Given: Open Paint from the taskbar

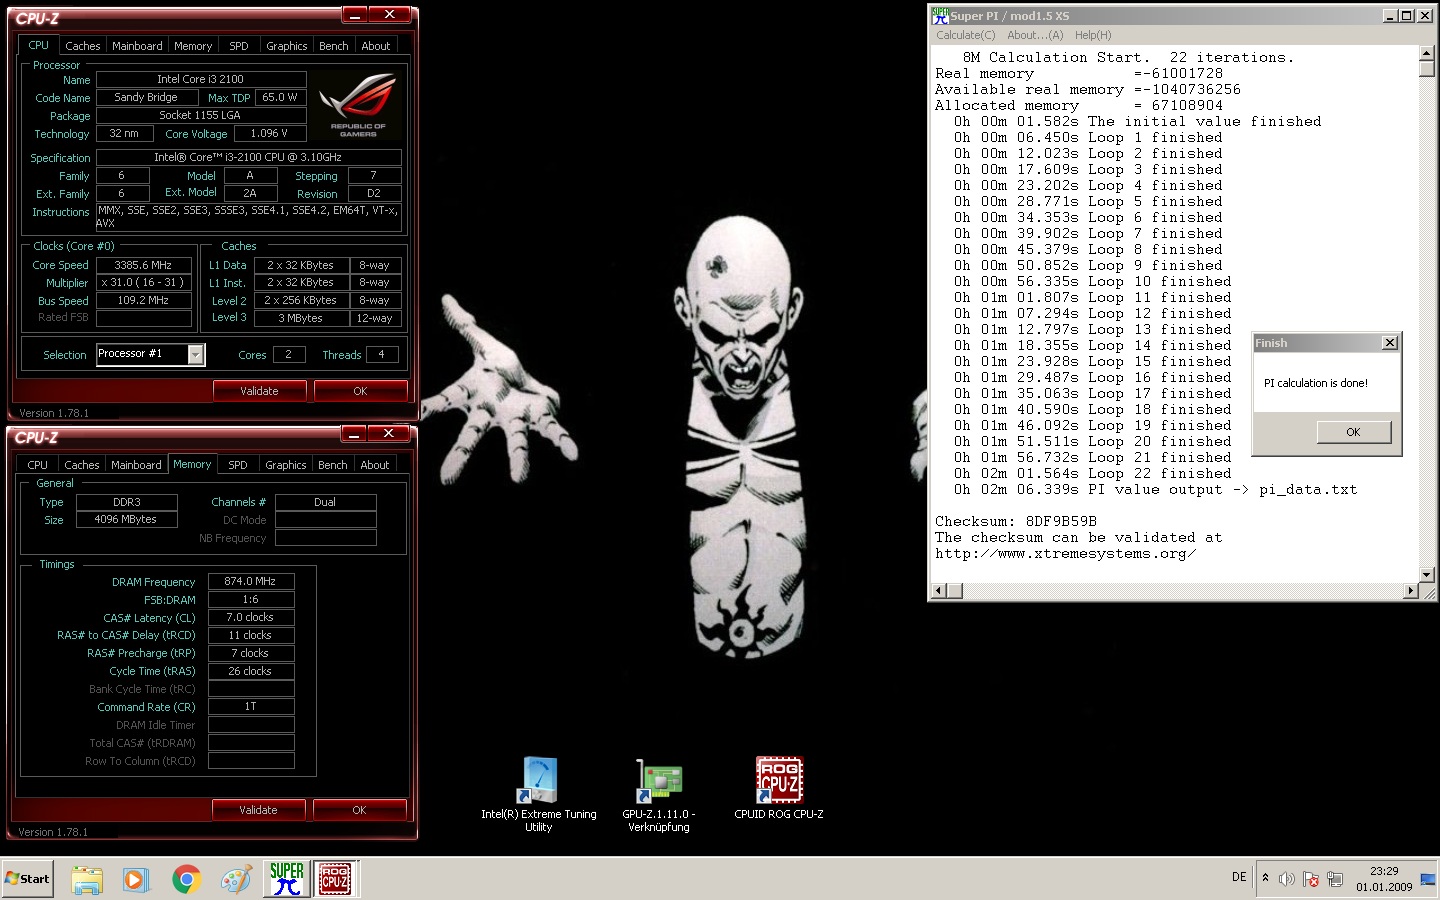Looking at the screenshot, I should (236, 879).
